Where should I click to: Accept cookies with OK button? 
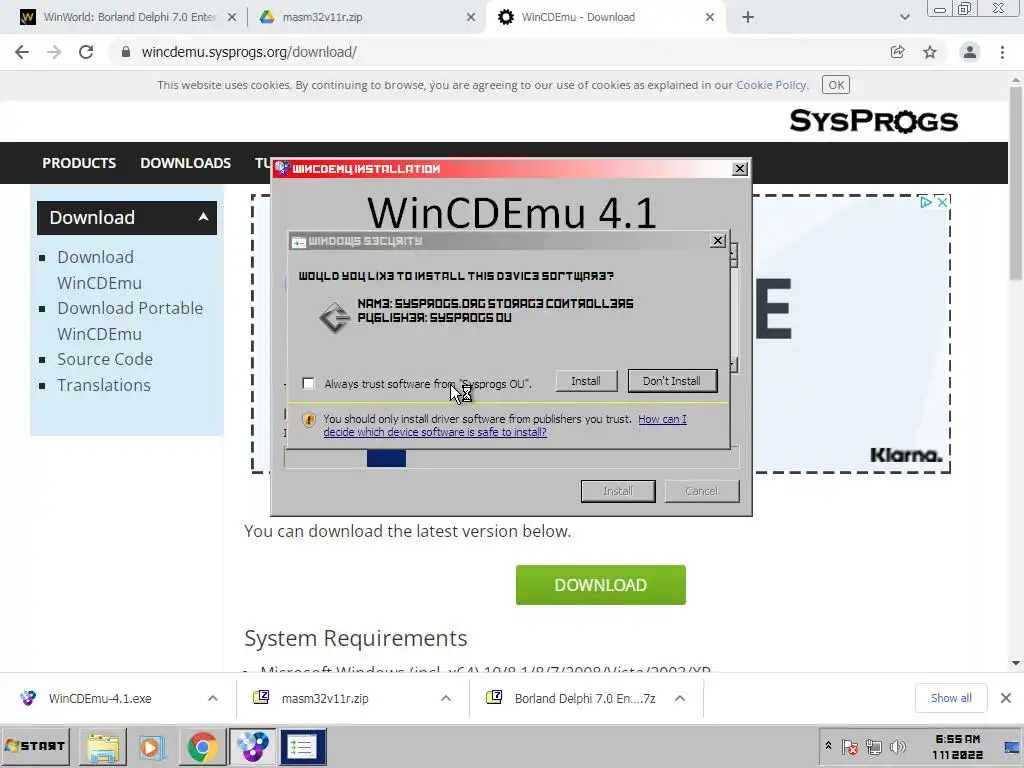click(836, 85)
